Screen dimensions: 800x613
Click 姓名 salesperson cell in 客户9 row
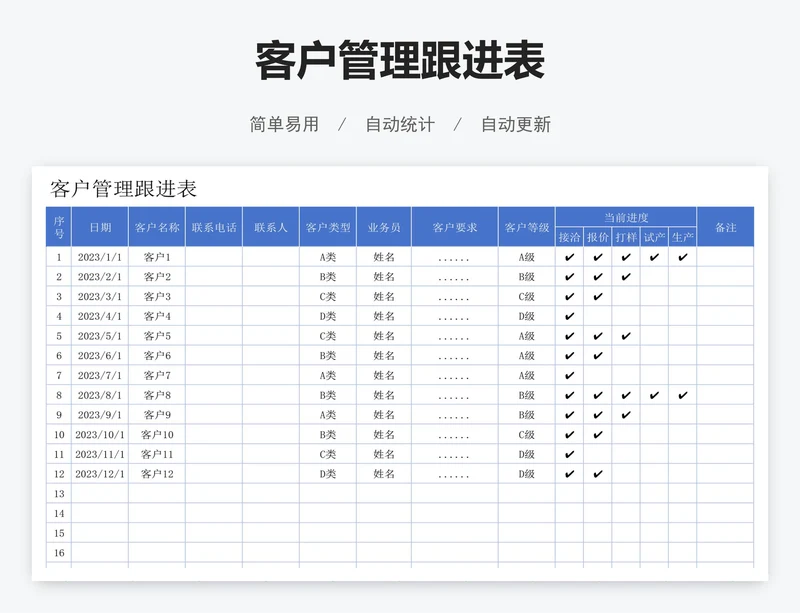tap(384, 415)
